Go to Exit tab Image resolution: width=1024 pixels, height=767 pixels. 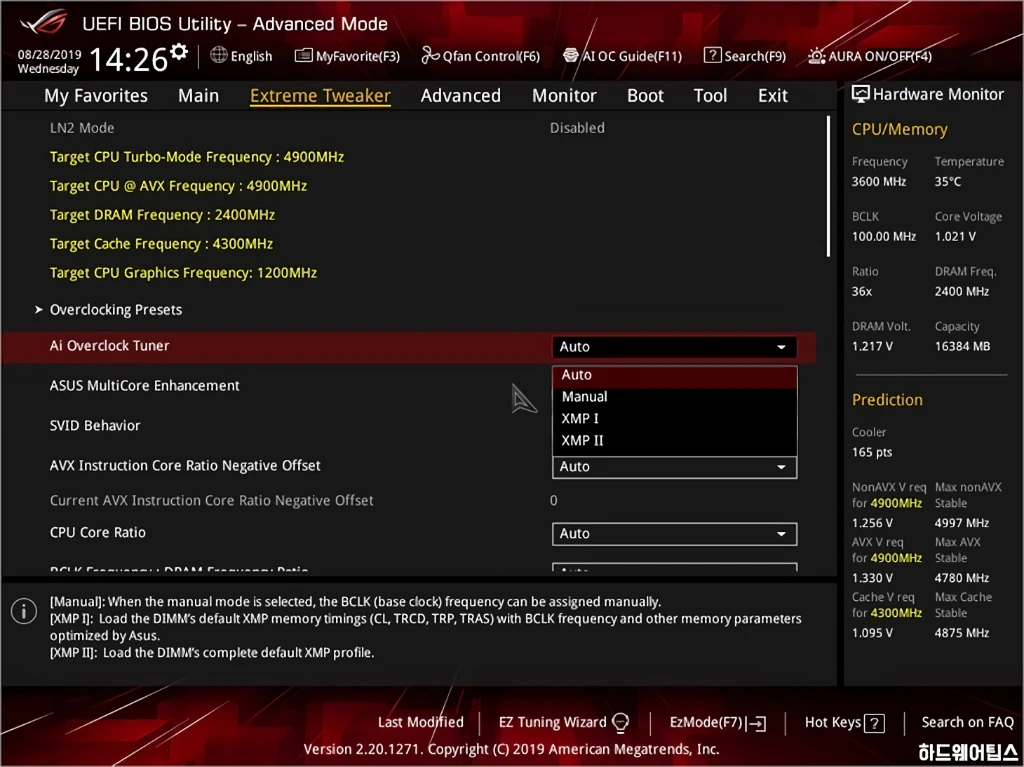(x=773, y=95)
